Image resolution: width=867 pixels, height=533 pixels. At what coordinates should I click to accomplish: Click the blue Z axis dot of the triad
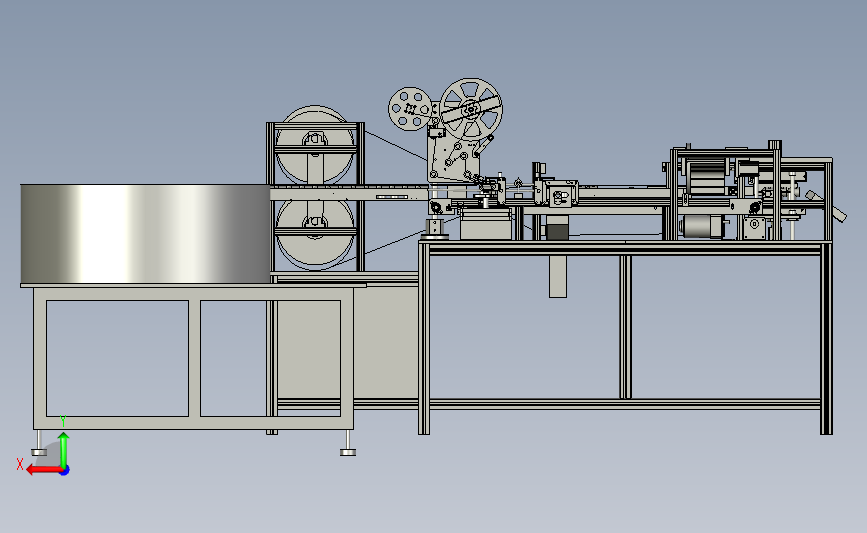(x=64, y=471)
